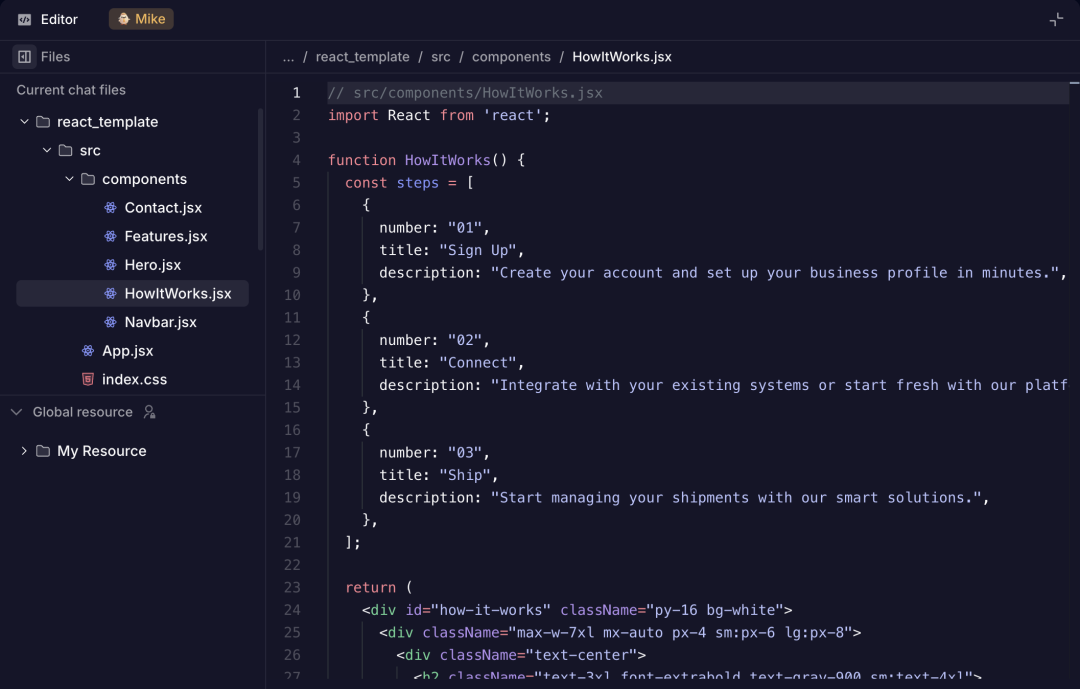The height and width of the screenshot is (689, 1080).
Task: Click the user icon next to Global resource
Action: 149,412
